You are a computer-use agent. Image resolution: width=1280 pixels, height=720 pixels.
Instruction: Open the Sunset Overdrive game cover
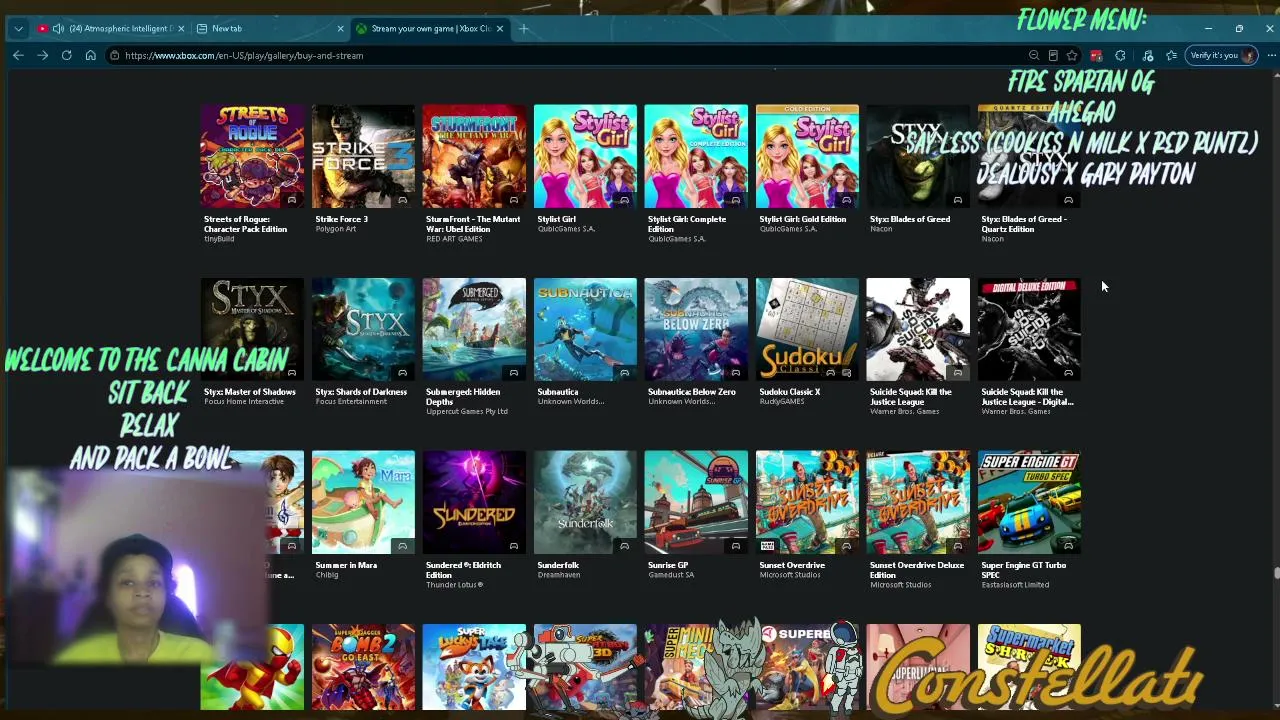tap(807, 503)
